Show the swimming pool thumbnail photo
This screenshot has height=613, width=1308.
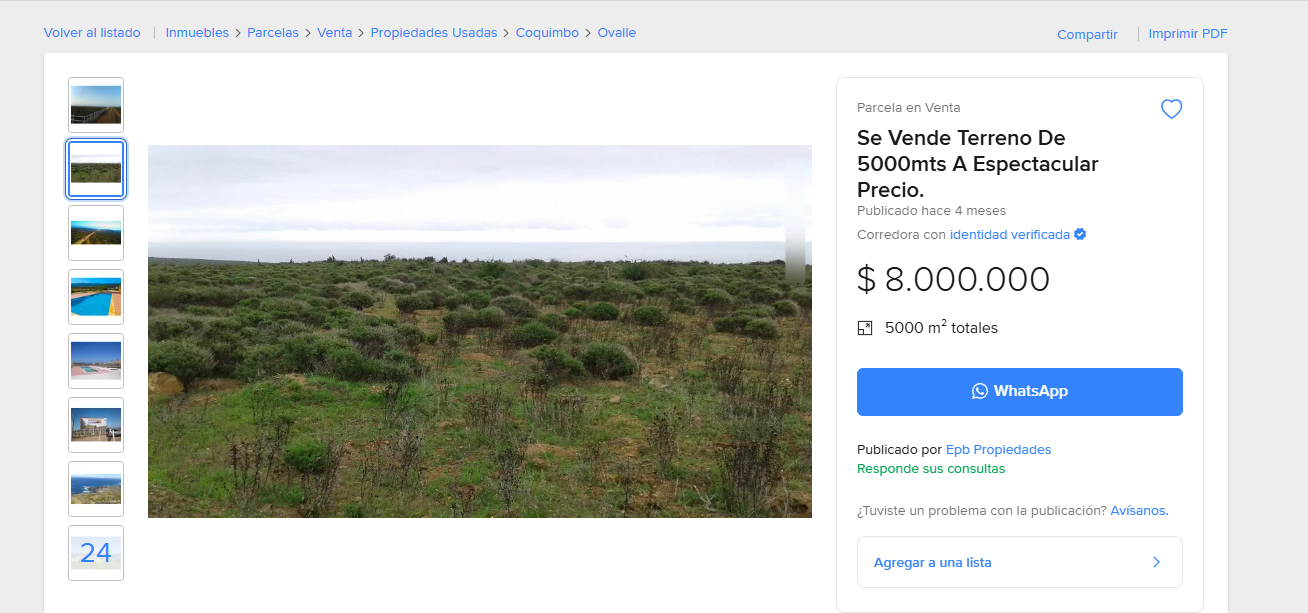point(96,297)
